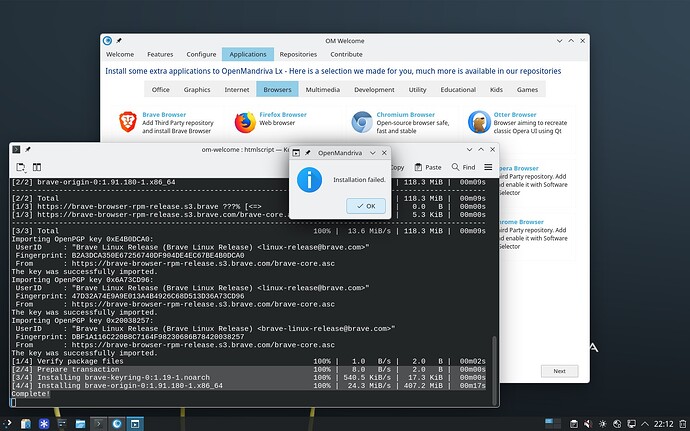Image resolution: width=690 pixels, height=431 pixels.
Task: Click the Find magnifier in Konsole toolbar
Action: 455,167
